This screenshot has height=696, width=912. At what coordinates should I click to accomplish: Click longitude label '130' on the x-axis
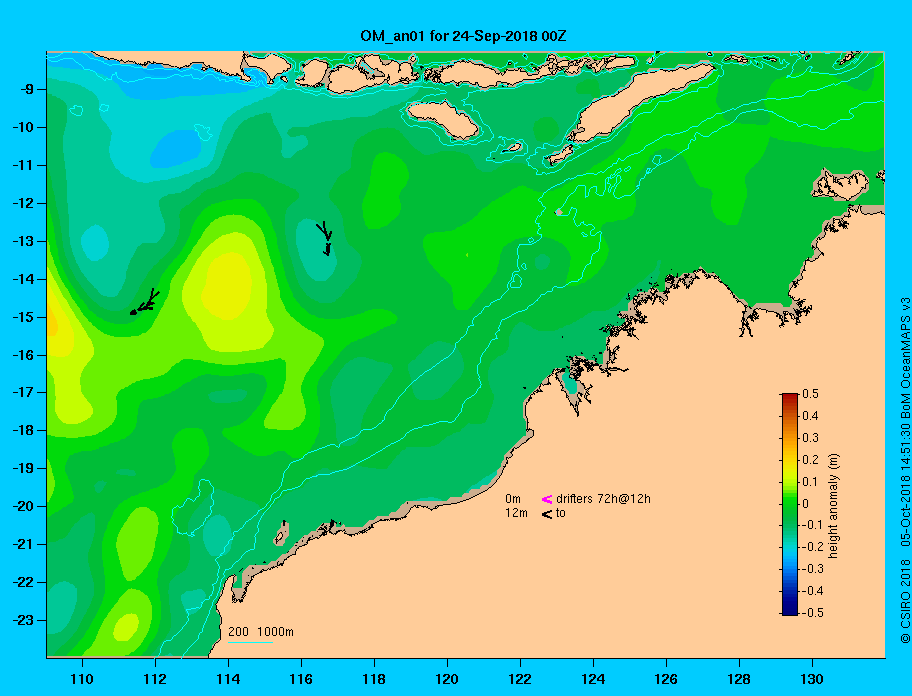pyautogui.click(x=812, y=679)
